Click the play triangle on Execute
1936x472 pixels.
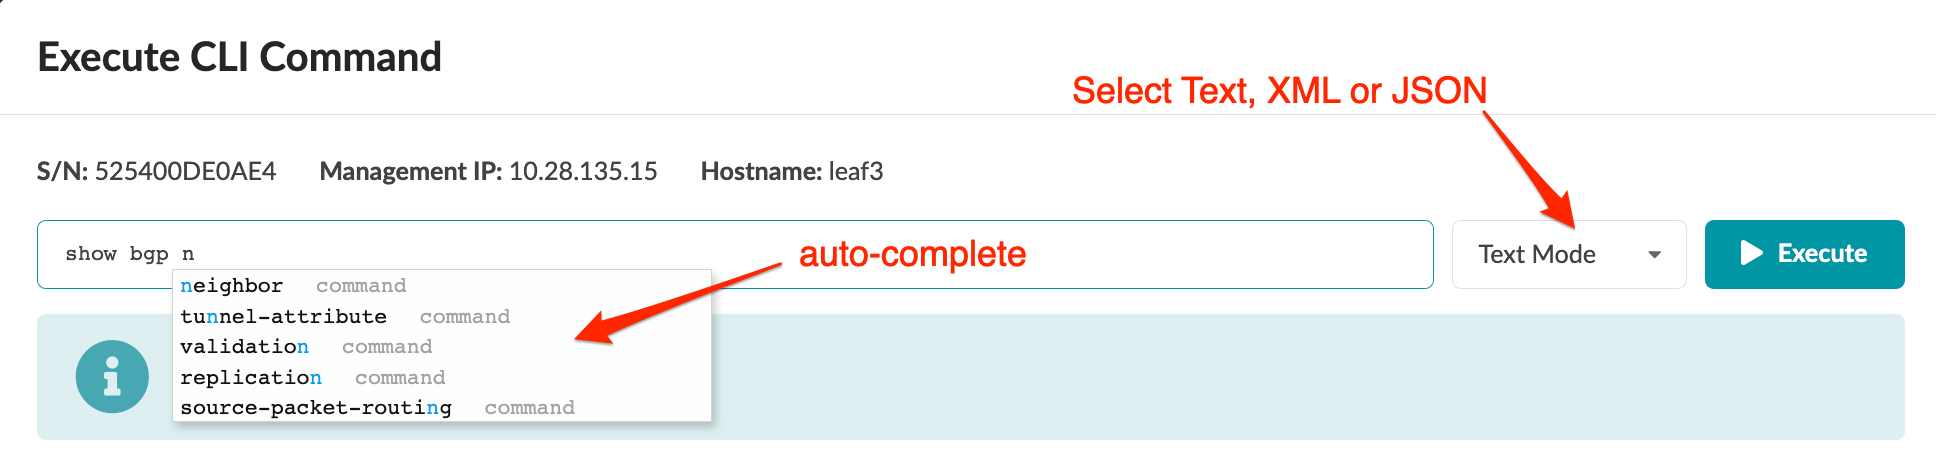tap(1751, 253)
